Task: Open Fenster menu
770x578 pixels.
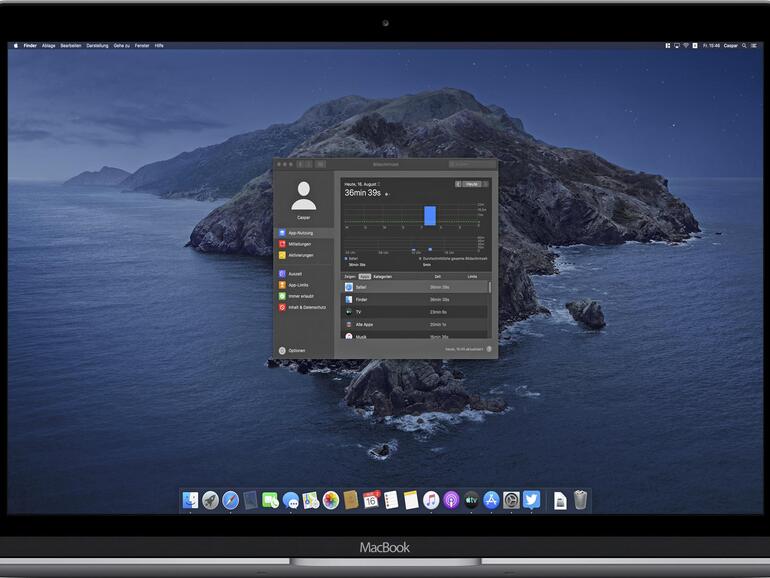Action: 142,45
